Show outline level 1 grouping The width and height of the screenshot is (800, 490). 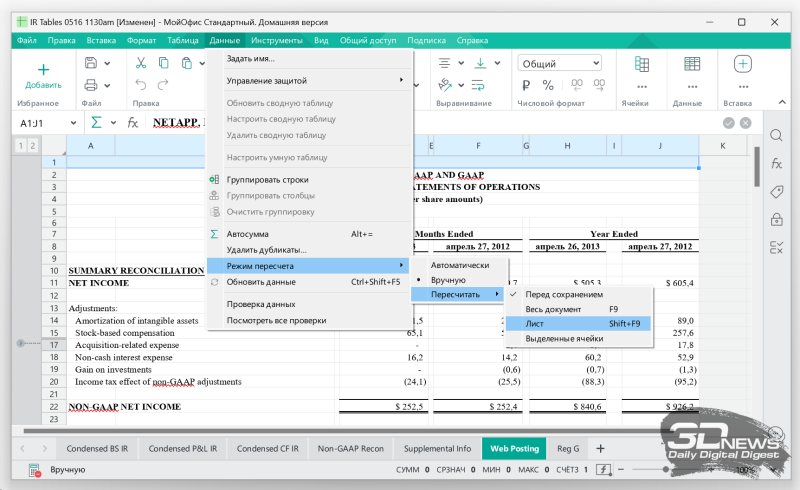(21, 145)
